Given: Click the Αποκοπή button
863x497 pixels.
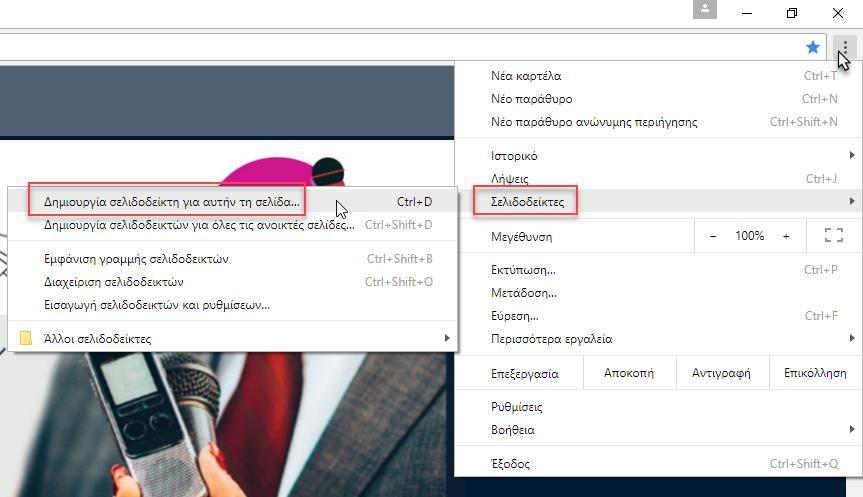Looking at the screenshot, I should (x=629, y=373).
